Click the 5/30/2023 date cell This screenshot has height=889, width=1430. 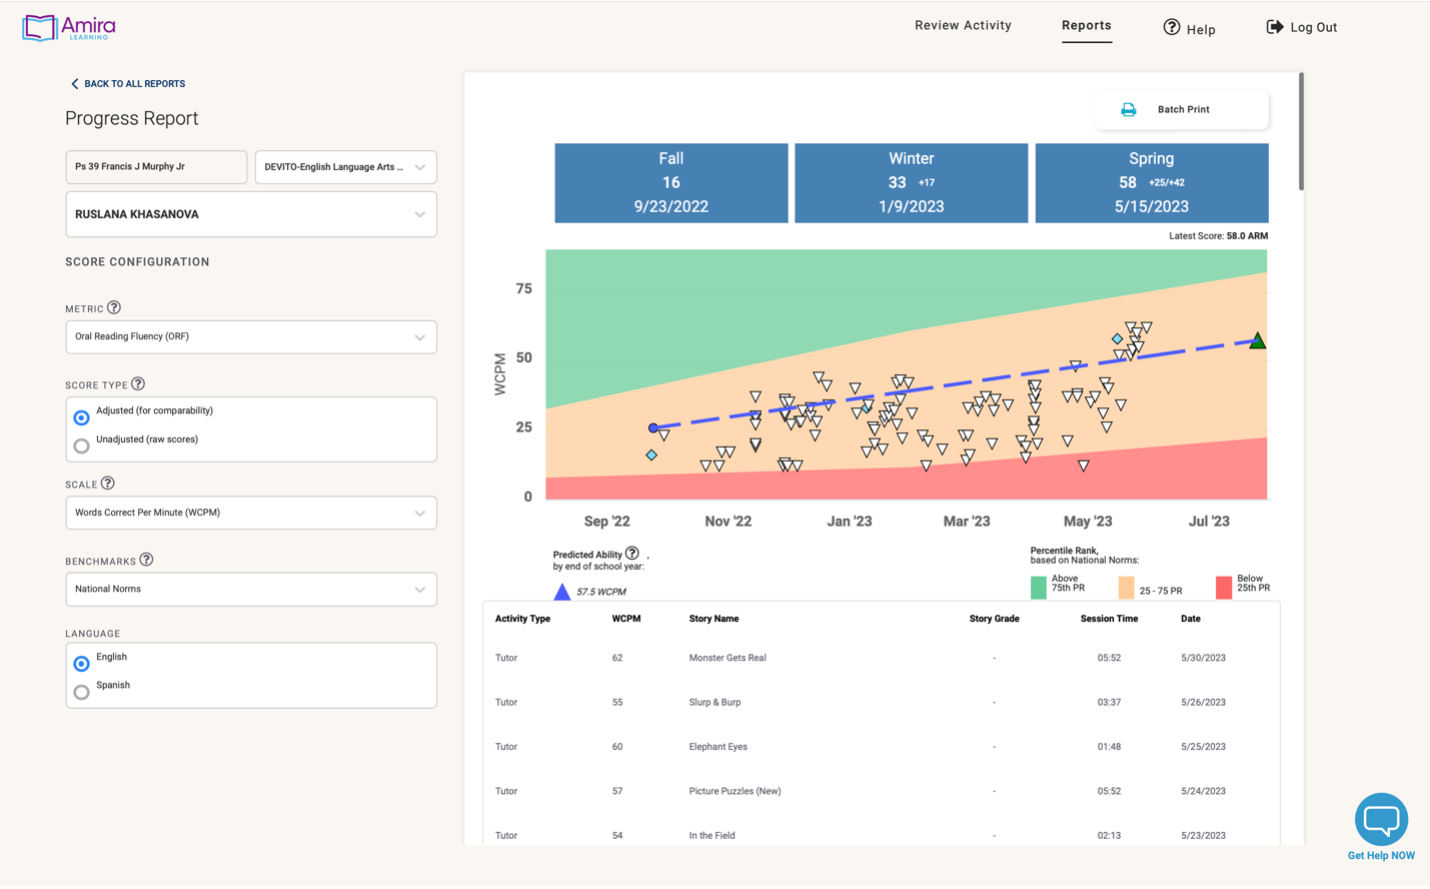[x=1203, y=658]
